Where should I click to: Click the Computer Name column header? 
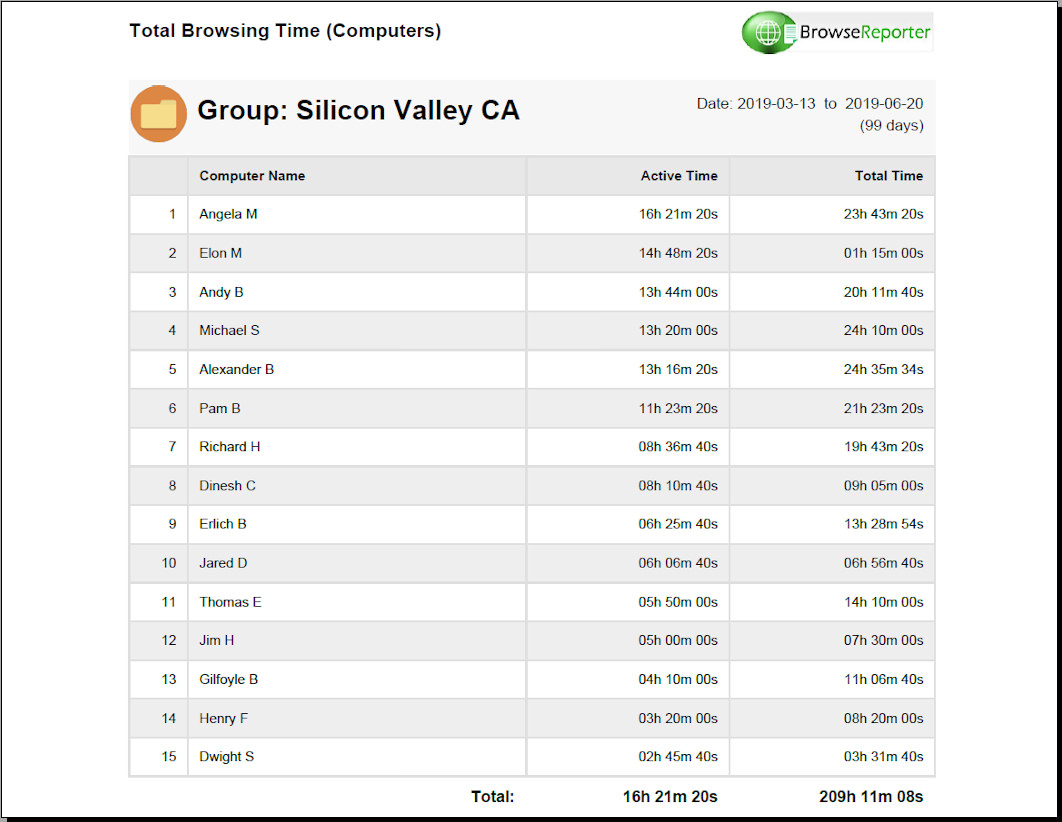(x=252, y=176)
